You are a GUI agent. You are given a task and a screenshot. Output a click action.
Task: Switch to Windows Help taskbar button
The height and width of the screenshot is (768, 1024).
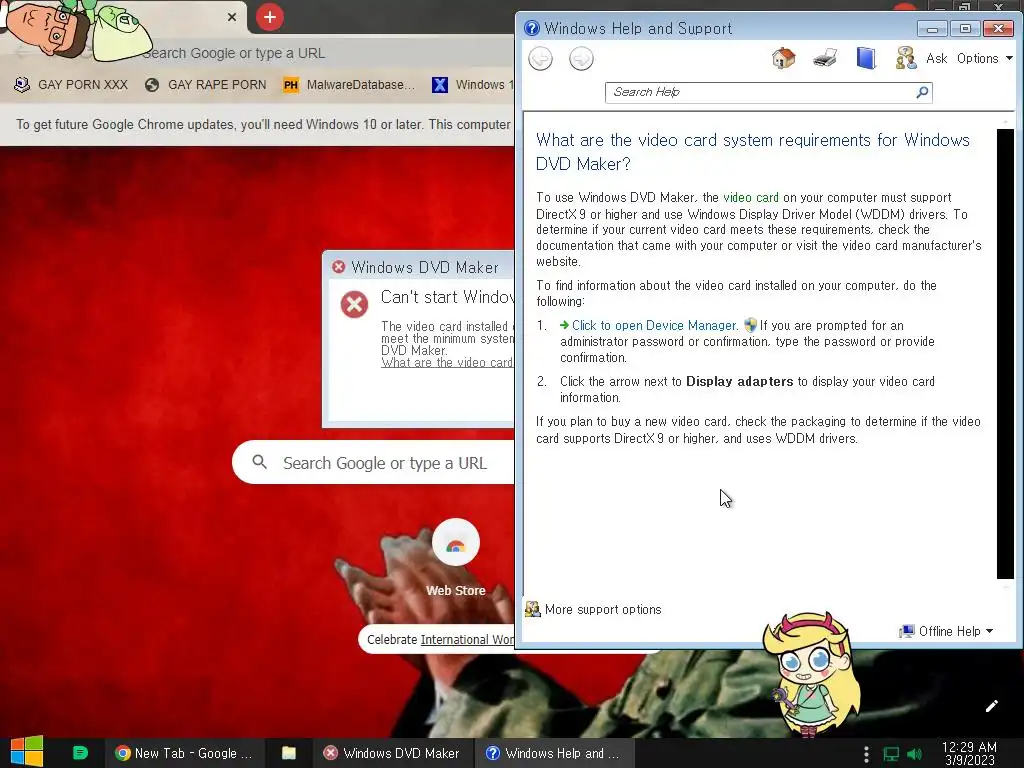click(x=553, y=753)
